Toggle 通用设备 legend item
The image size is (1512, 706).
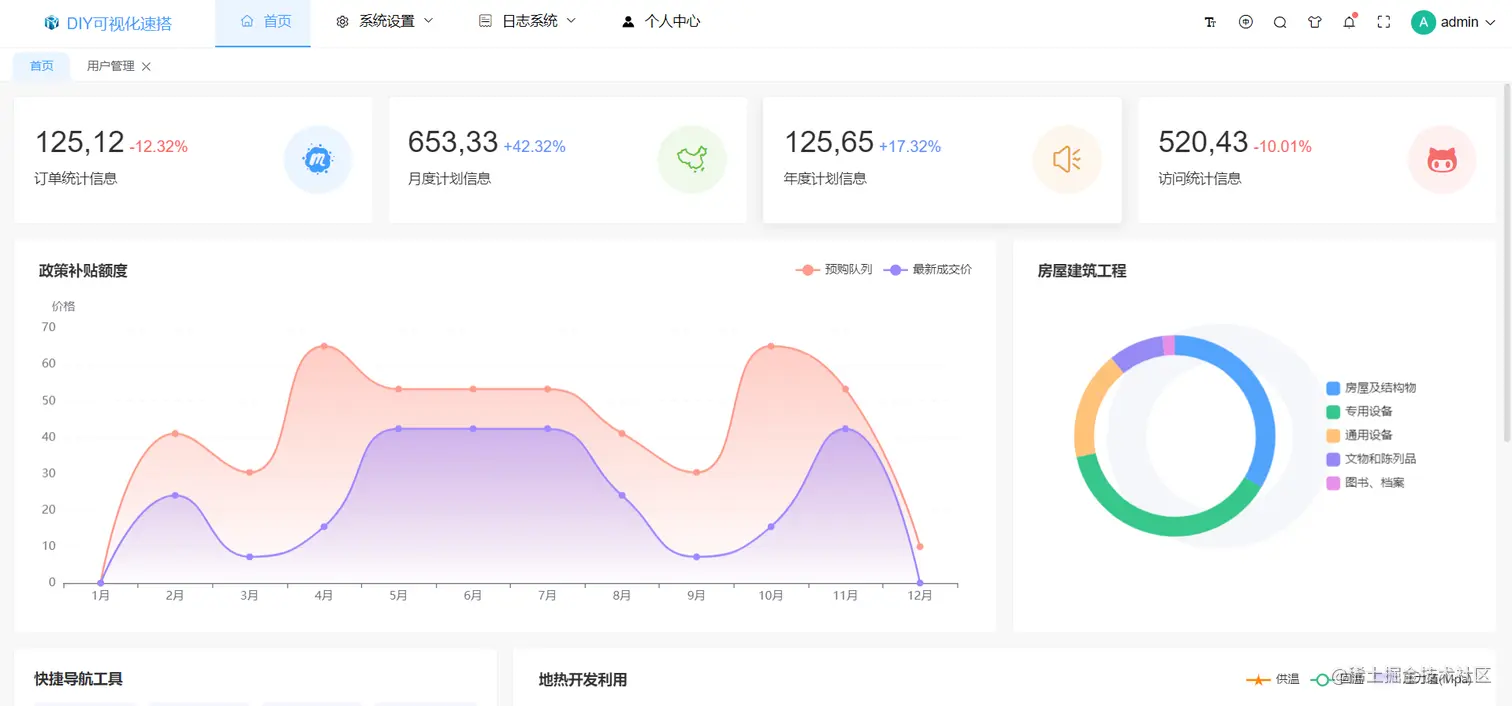[x=1359, y=435]
